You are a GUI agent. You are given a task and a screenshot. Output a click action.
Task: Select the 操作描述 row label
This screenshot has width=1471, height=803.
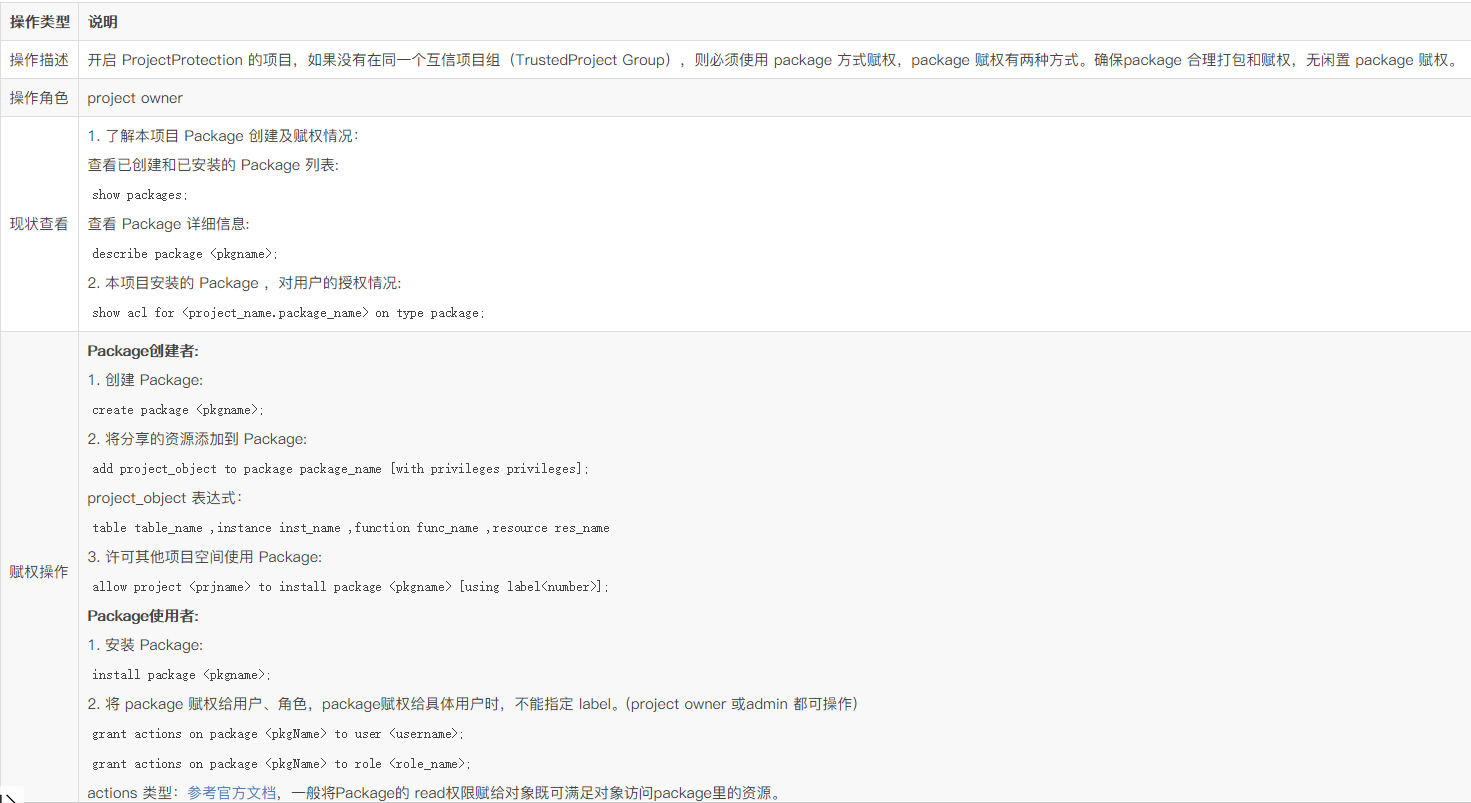39,60
